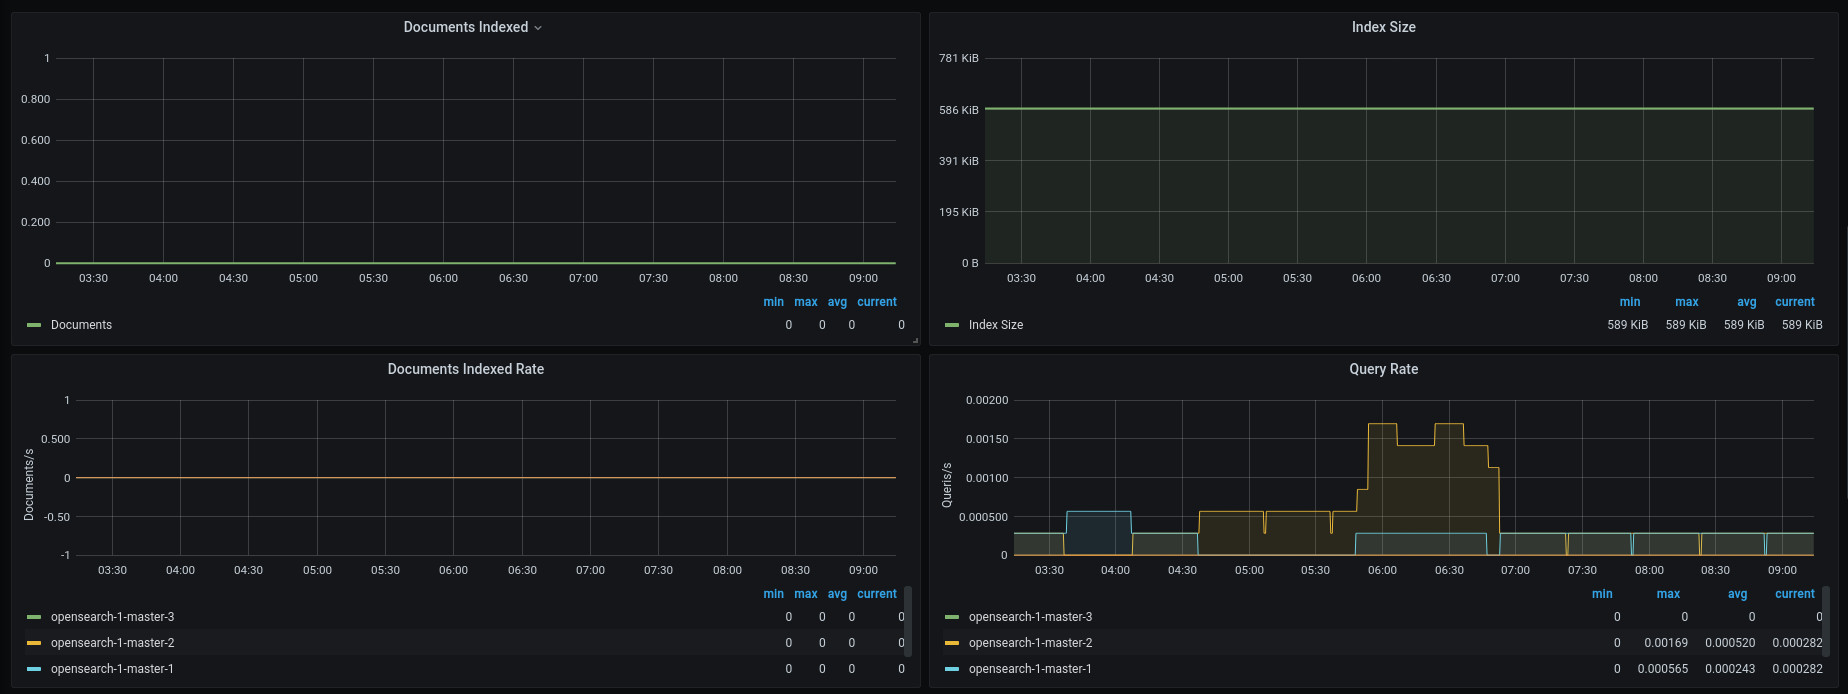Image resolution: width=1848 pixels, height=694 pixels.
Task: Click the 09:00 time label in Query Rate chart
Action: pyautogui.click(x=1782, y=570)
